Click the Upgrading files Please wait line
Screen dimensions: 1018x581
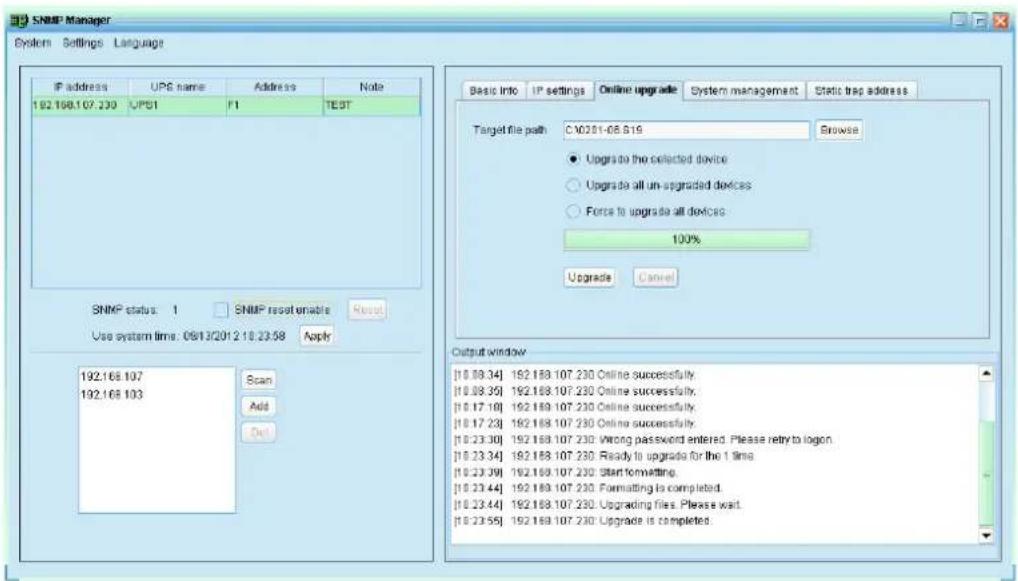pyautogui.click(x=597, y=504)
